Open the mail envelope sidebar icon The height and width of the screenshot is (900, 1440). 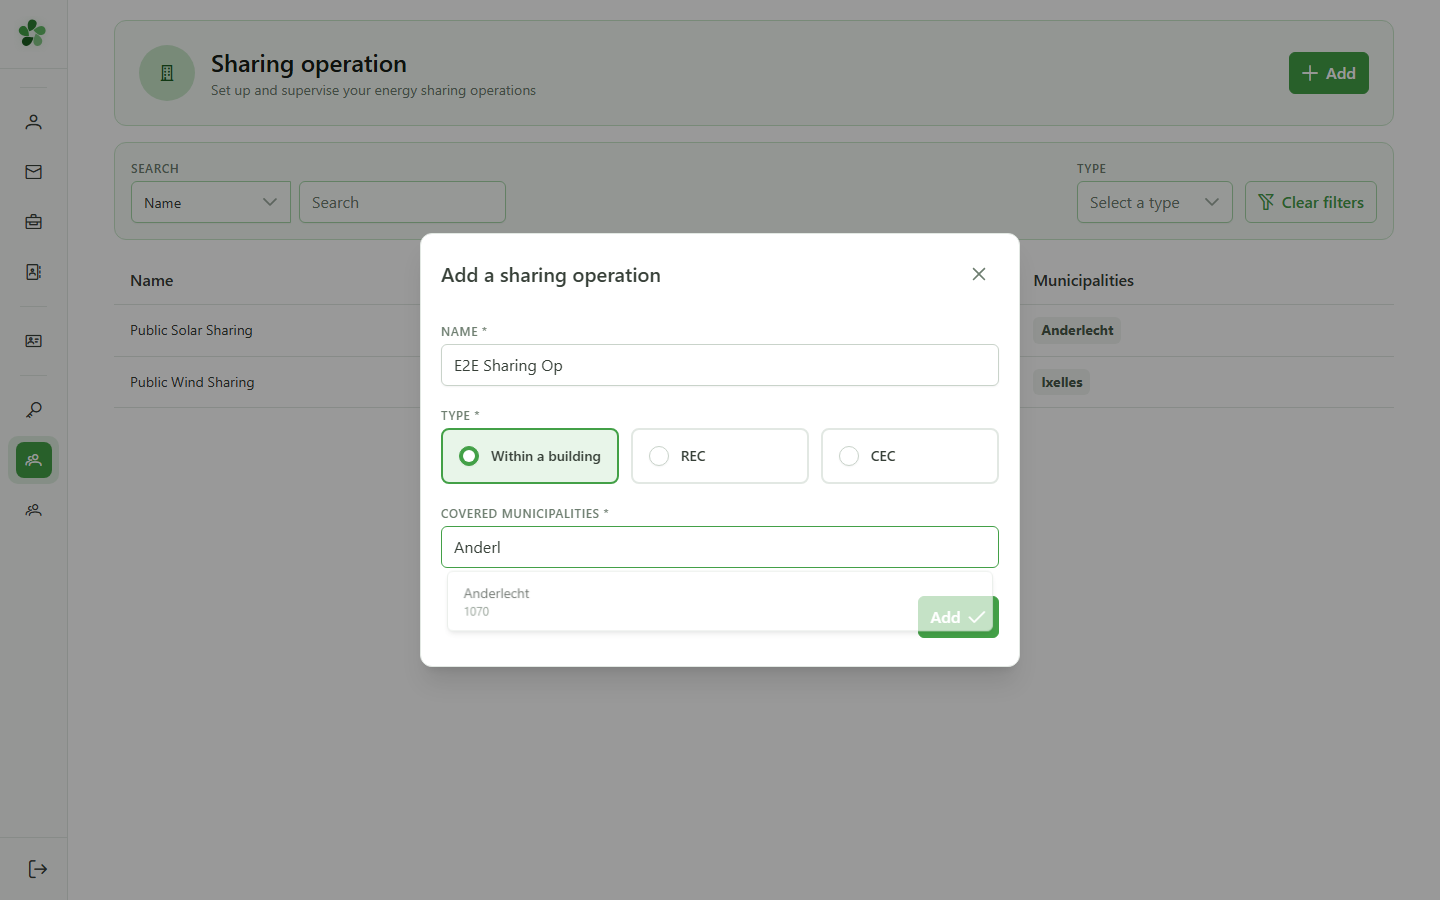[x=33, y=172]
